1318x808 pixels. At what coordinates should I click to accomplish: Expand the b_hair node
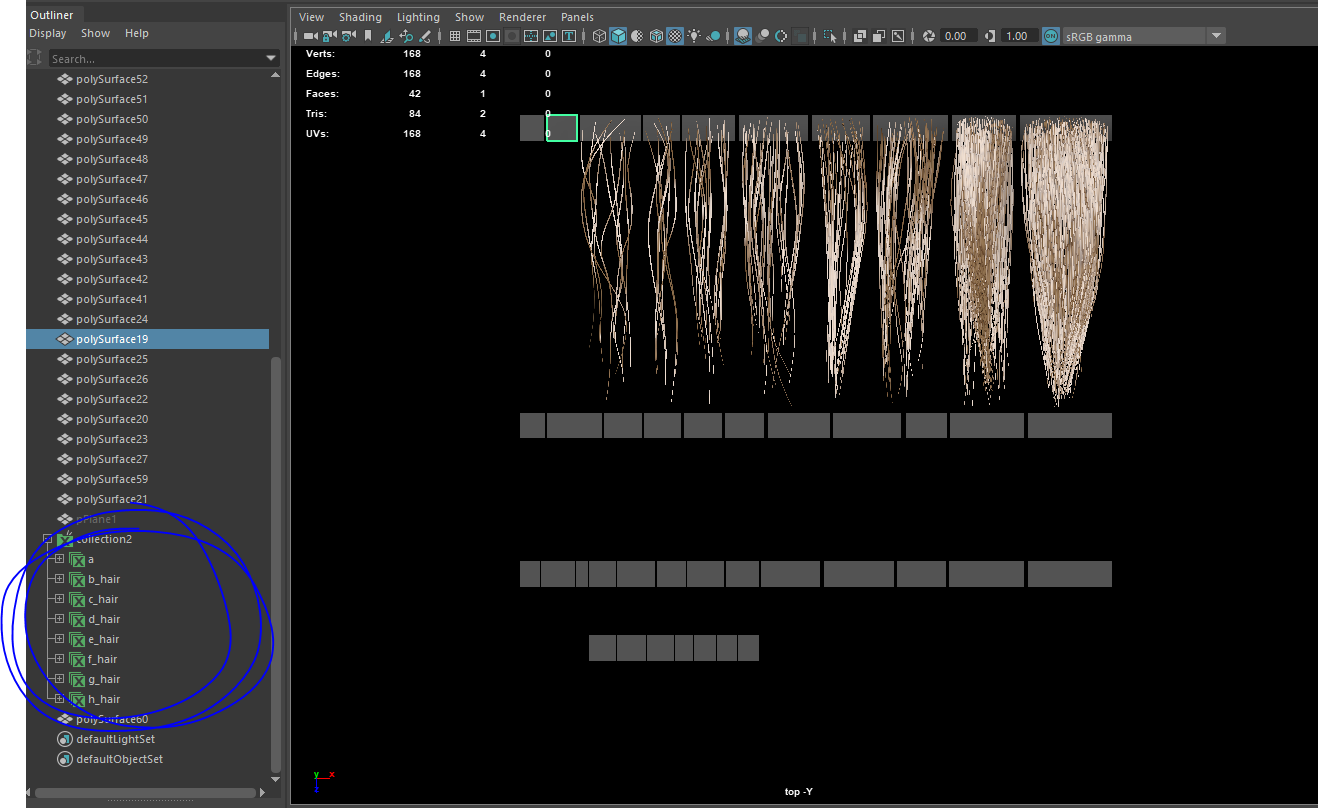[59, 579]
